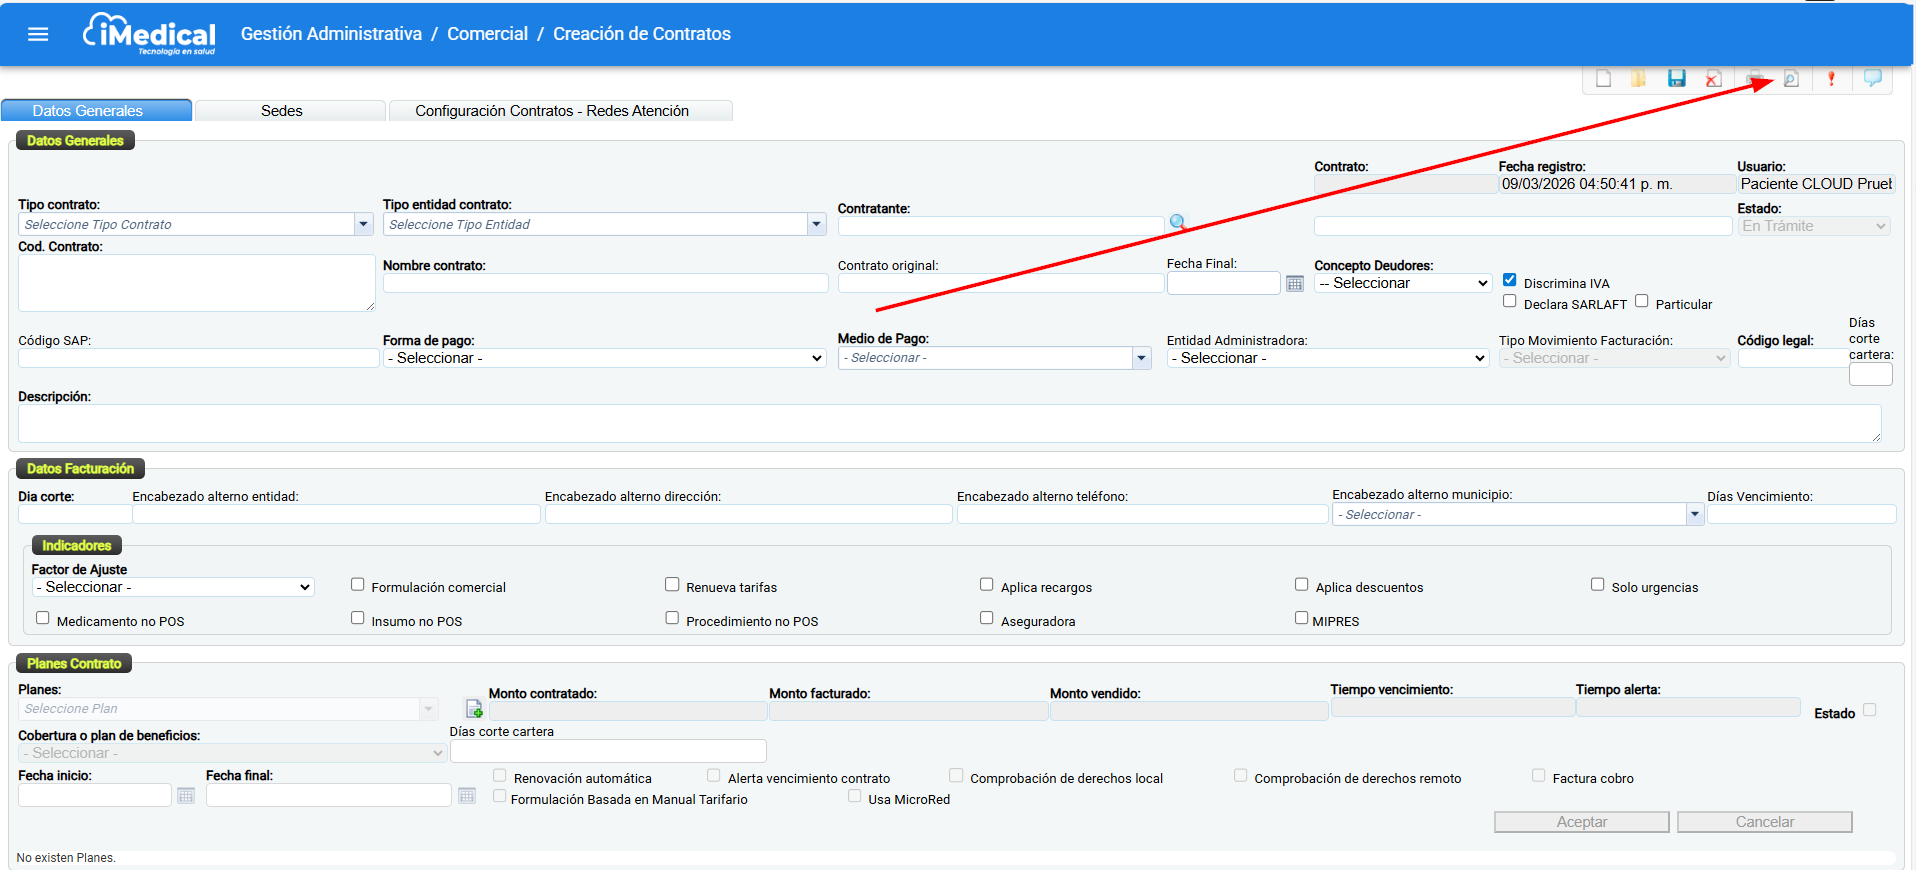Uncheck the Discrimina IVA checkbox
Screen dimensions: 1916x870
[x=1510, y=280]
